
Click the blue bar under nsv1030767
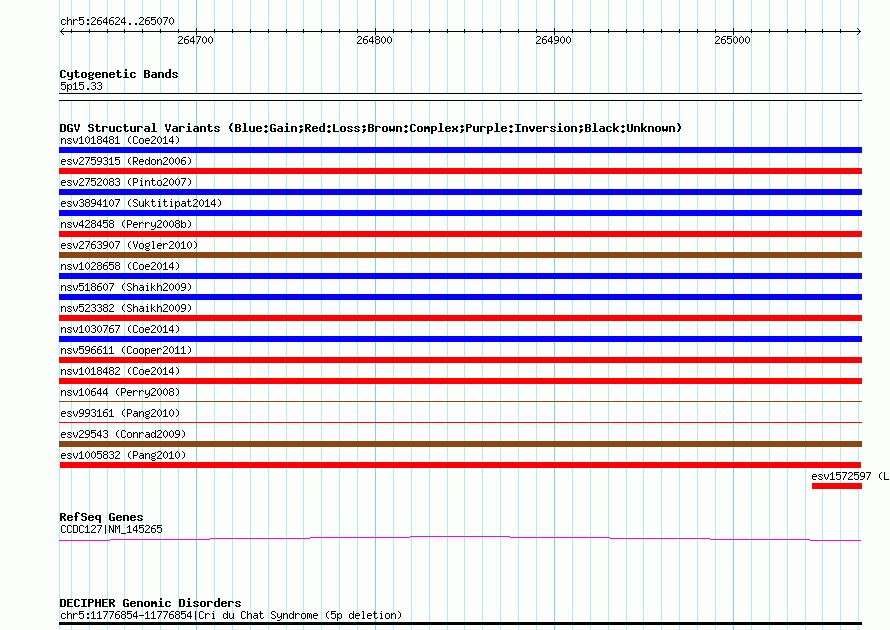coord(460,339)
